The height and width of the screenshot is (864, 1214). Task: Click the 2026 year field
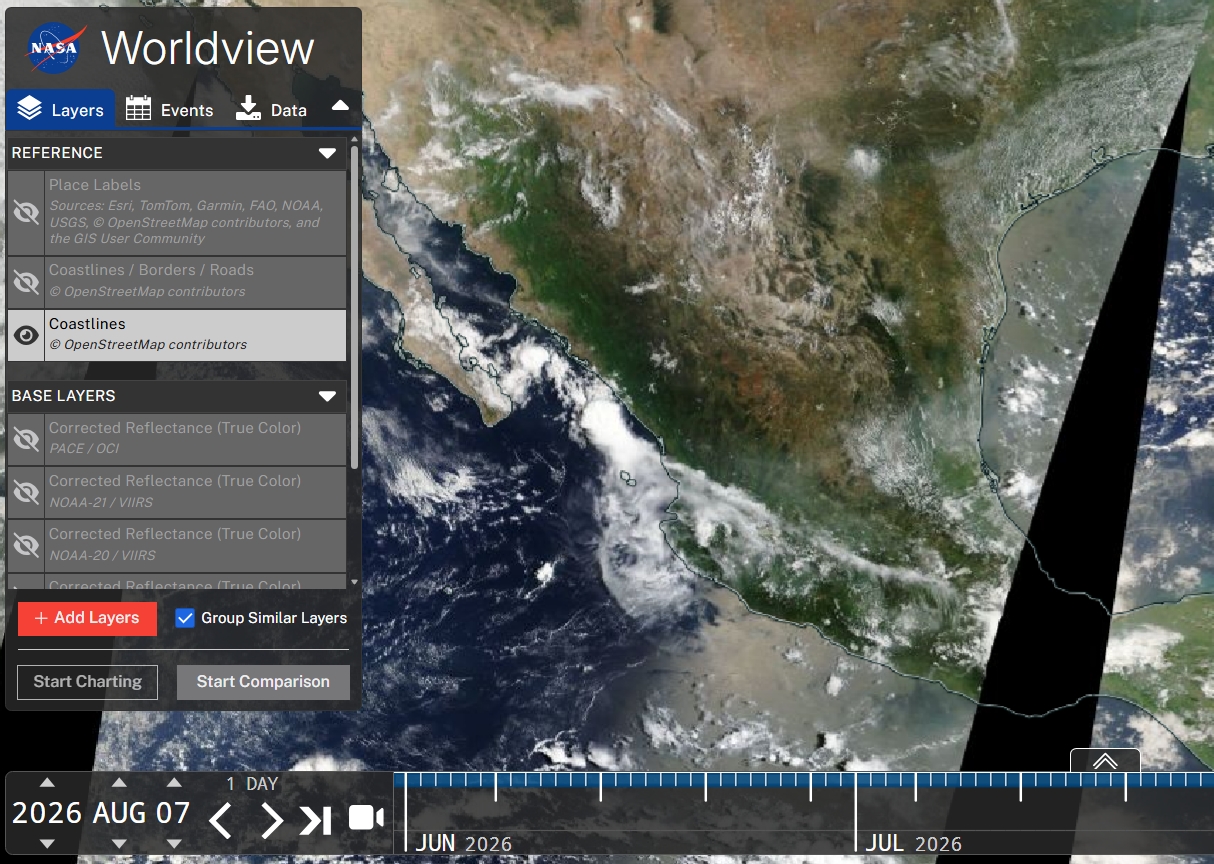pos(47,813)
